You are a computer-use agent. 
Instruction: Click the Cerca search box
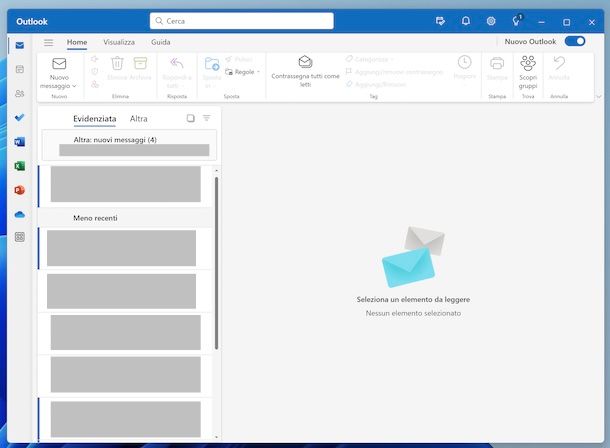[x=242, y=21]
